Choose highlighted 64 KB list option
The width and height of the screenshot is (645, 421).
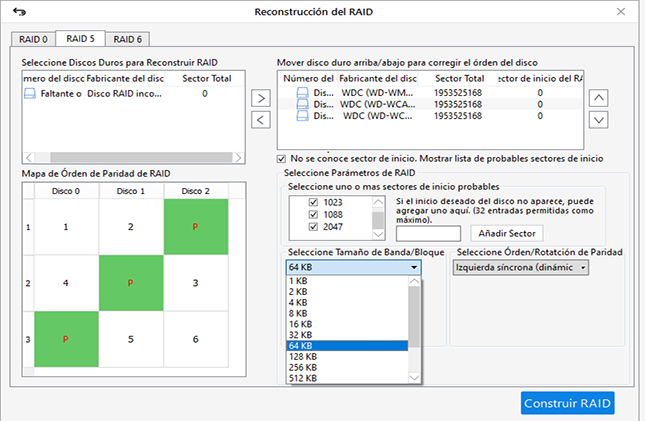pyautogui.click(x=347, y=346)
